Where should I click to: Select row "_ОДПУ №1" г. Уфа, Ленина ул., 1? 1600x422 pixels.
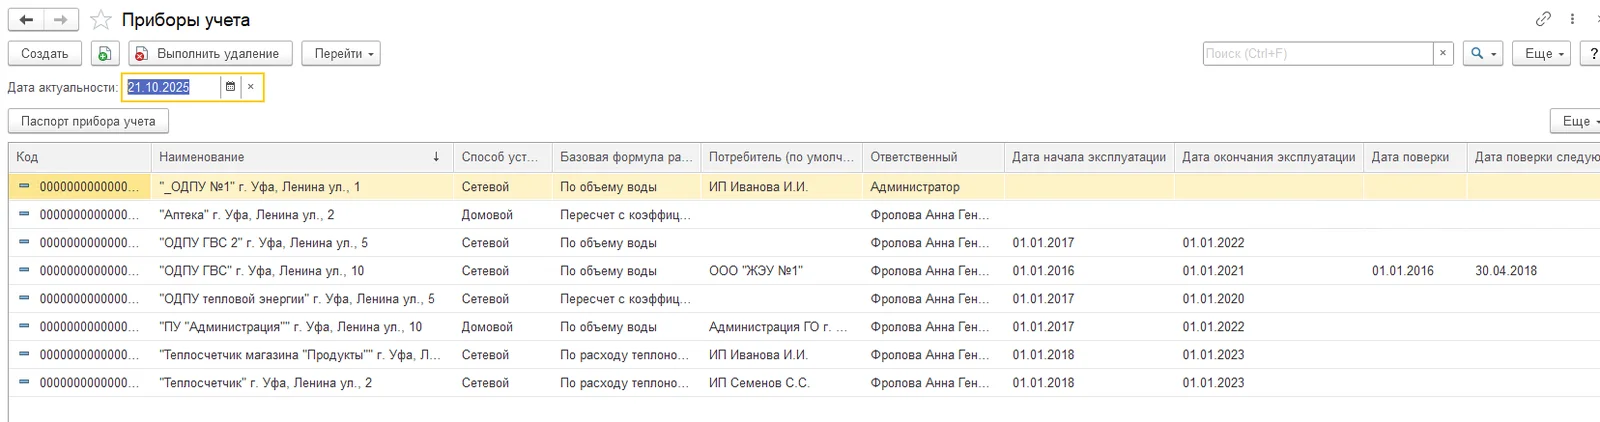tap(804, 187)
